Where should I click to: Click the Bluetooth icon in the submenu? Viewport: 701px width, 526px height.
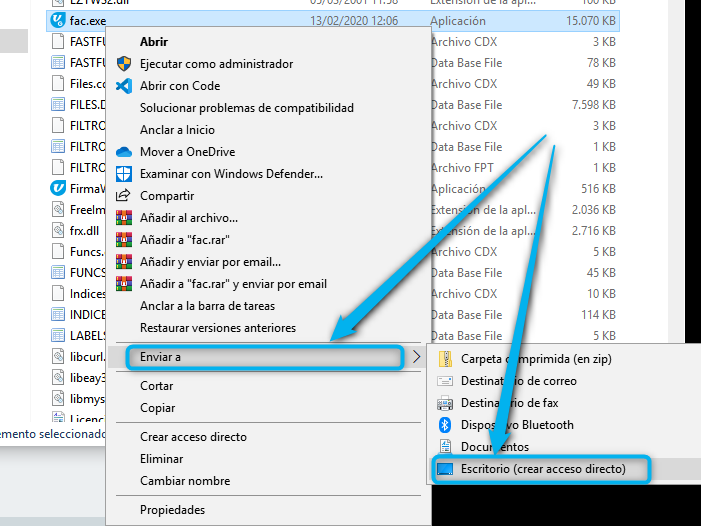click(x=445, y=425)
